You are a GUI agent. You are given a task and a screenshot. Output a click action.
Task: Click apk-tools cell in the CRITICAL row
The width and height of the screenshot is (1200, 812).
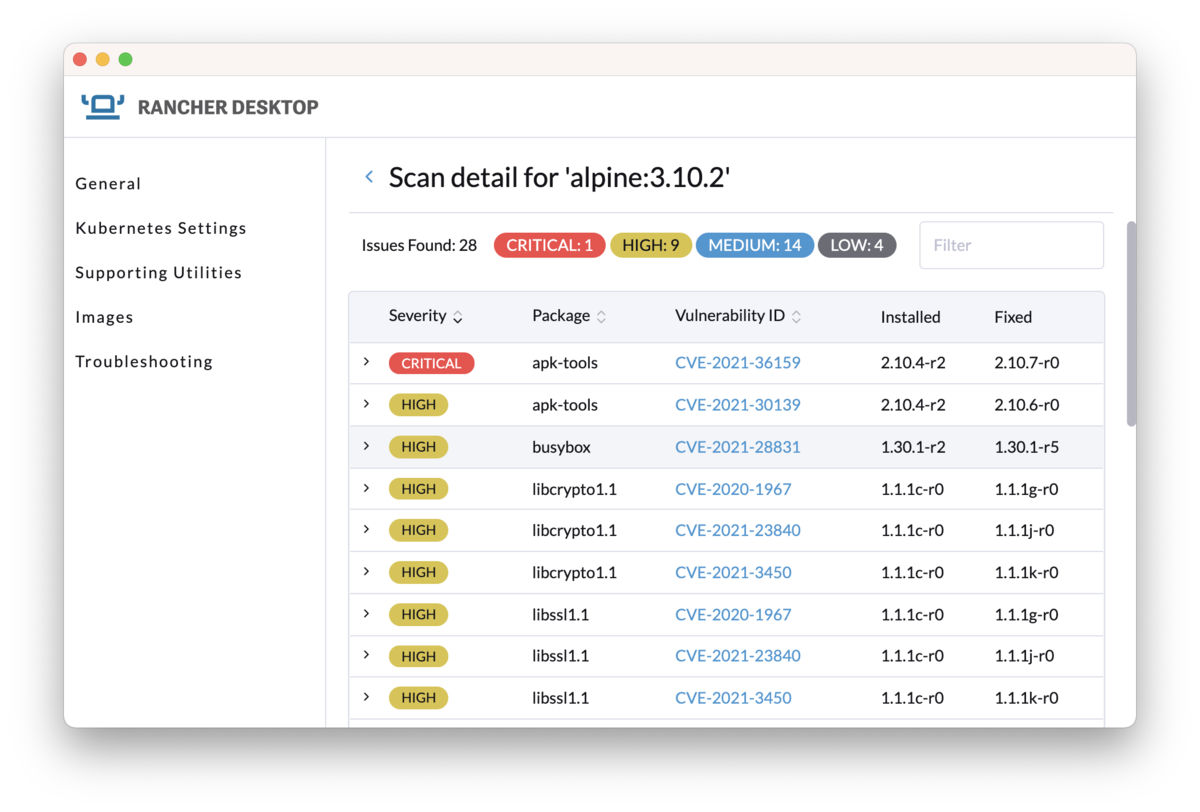coord(565,363)
